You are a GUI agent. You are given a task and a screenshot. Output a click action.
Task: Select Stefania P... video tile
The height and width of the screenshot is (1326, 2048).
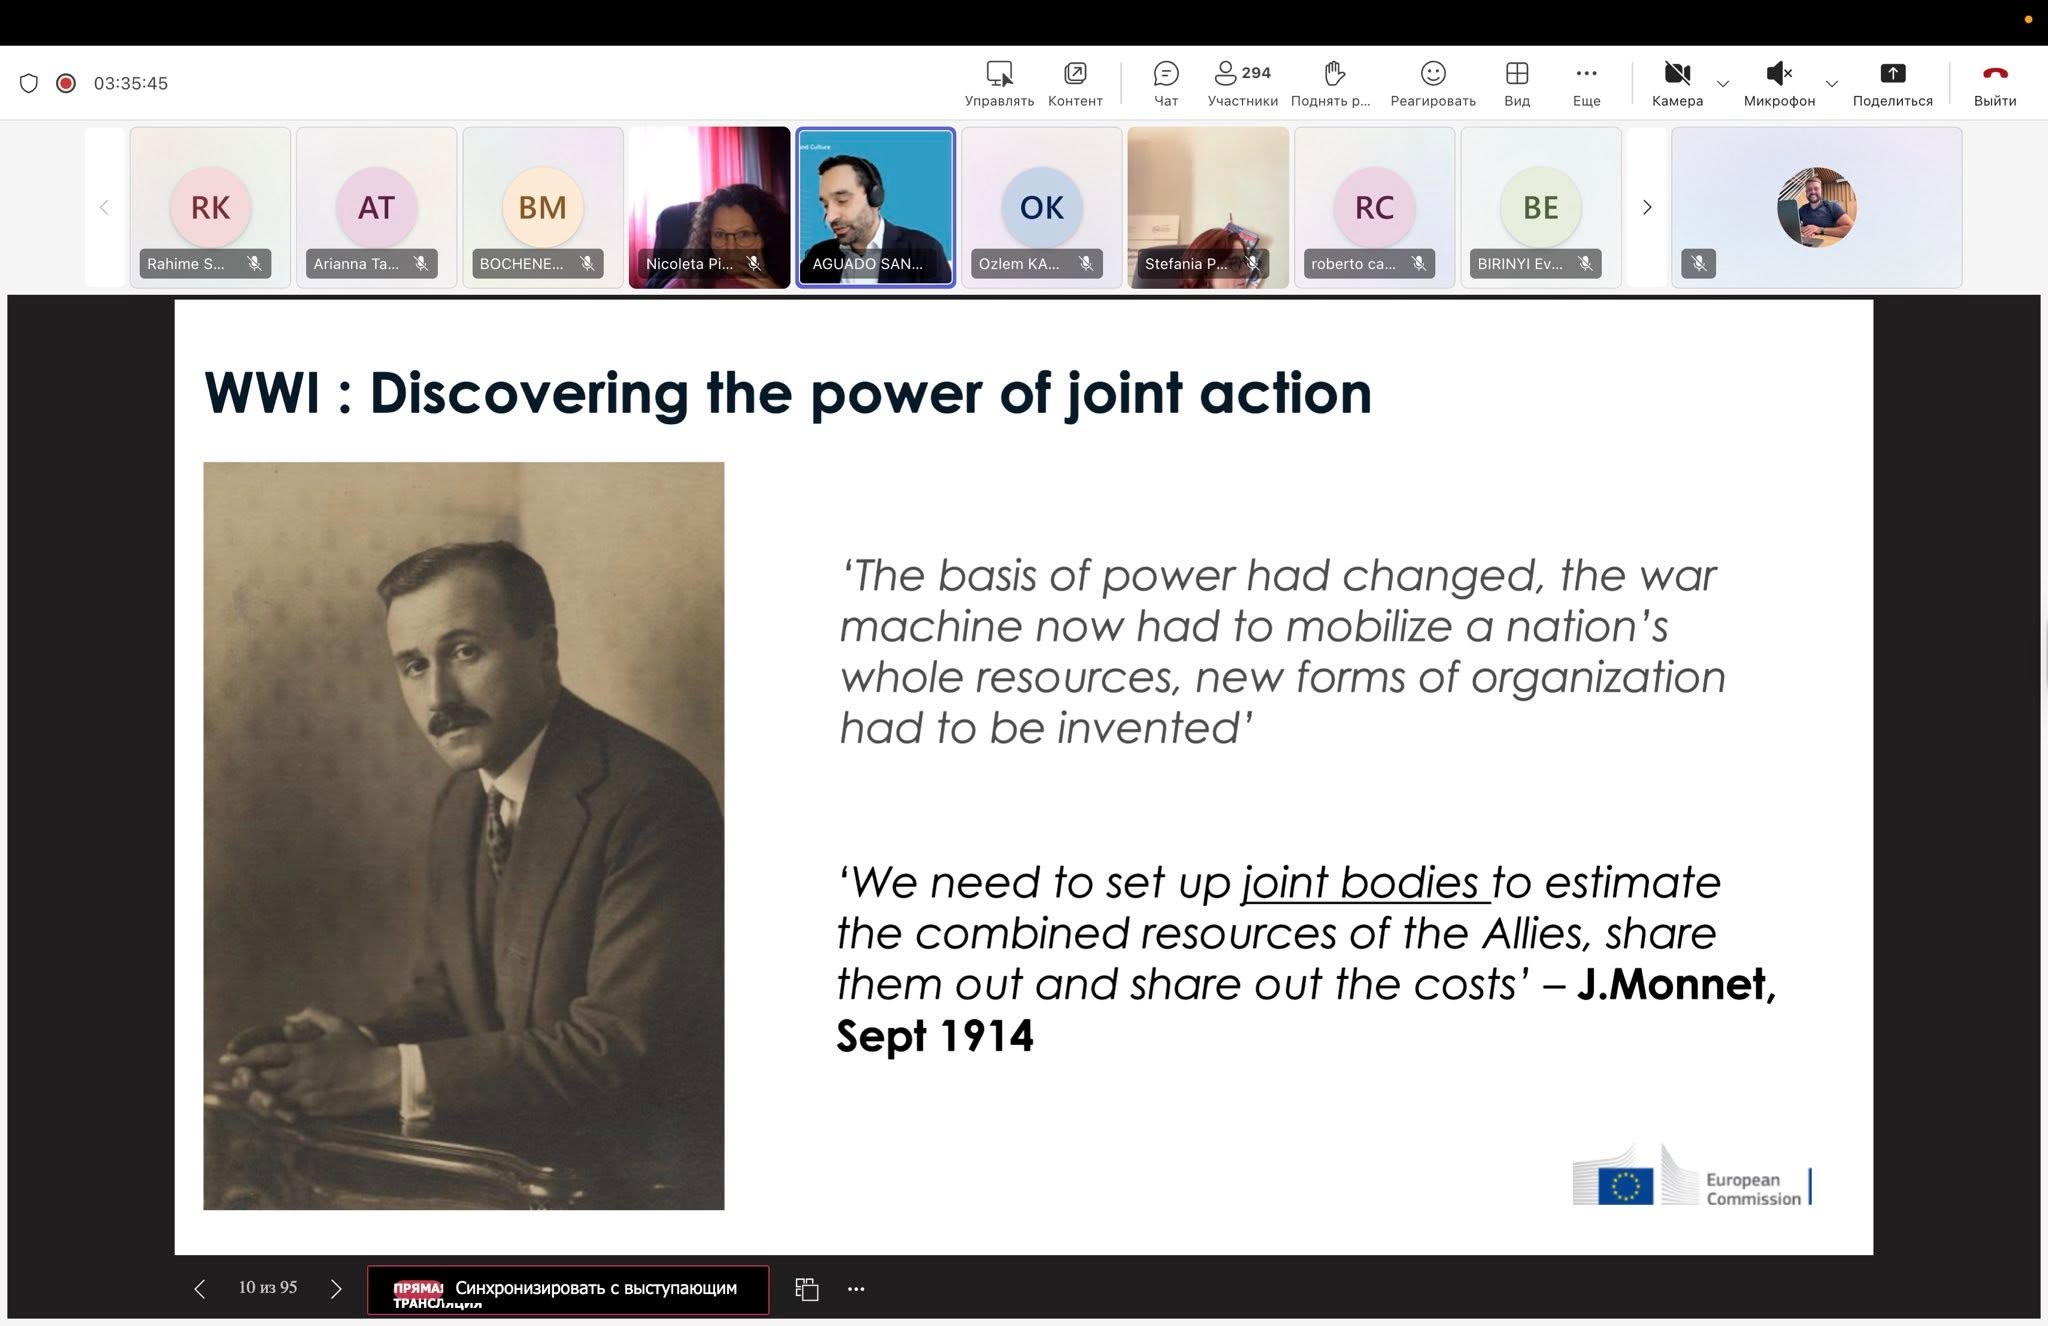coord(1208,207)
